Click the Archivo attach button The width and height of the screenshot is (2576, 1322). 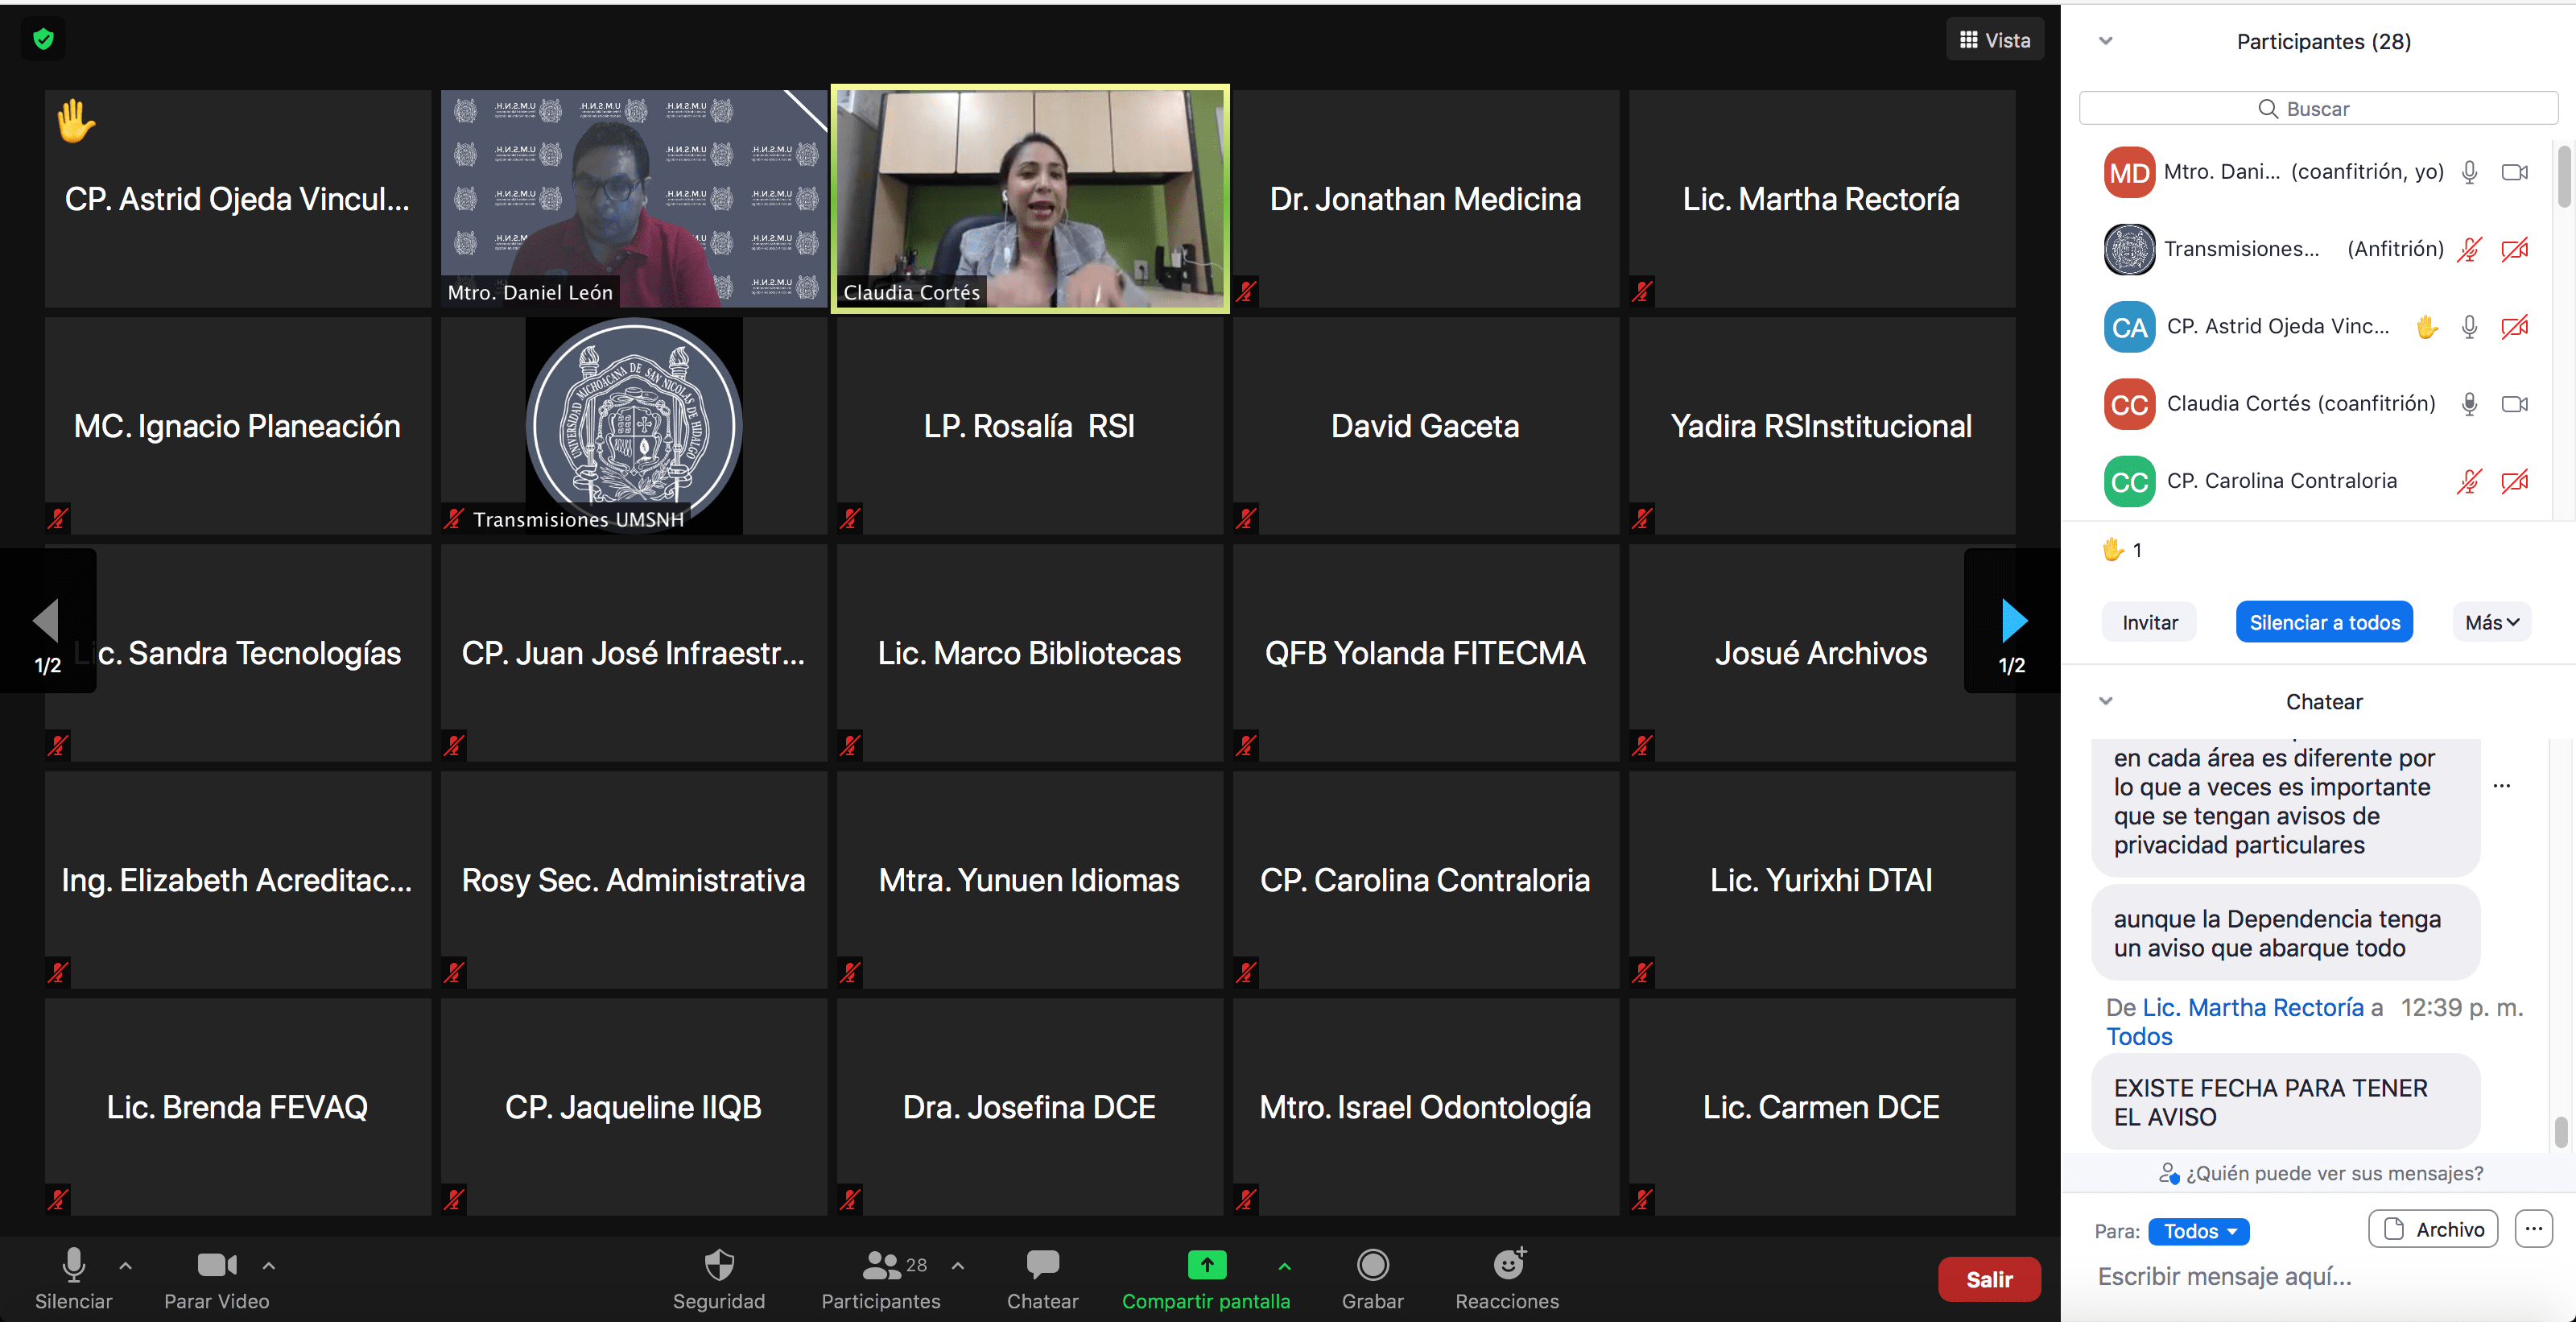pos(2432,1229)
